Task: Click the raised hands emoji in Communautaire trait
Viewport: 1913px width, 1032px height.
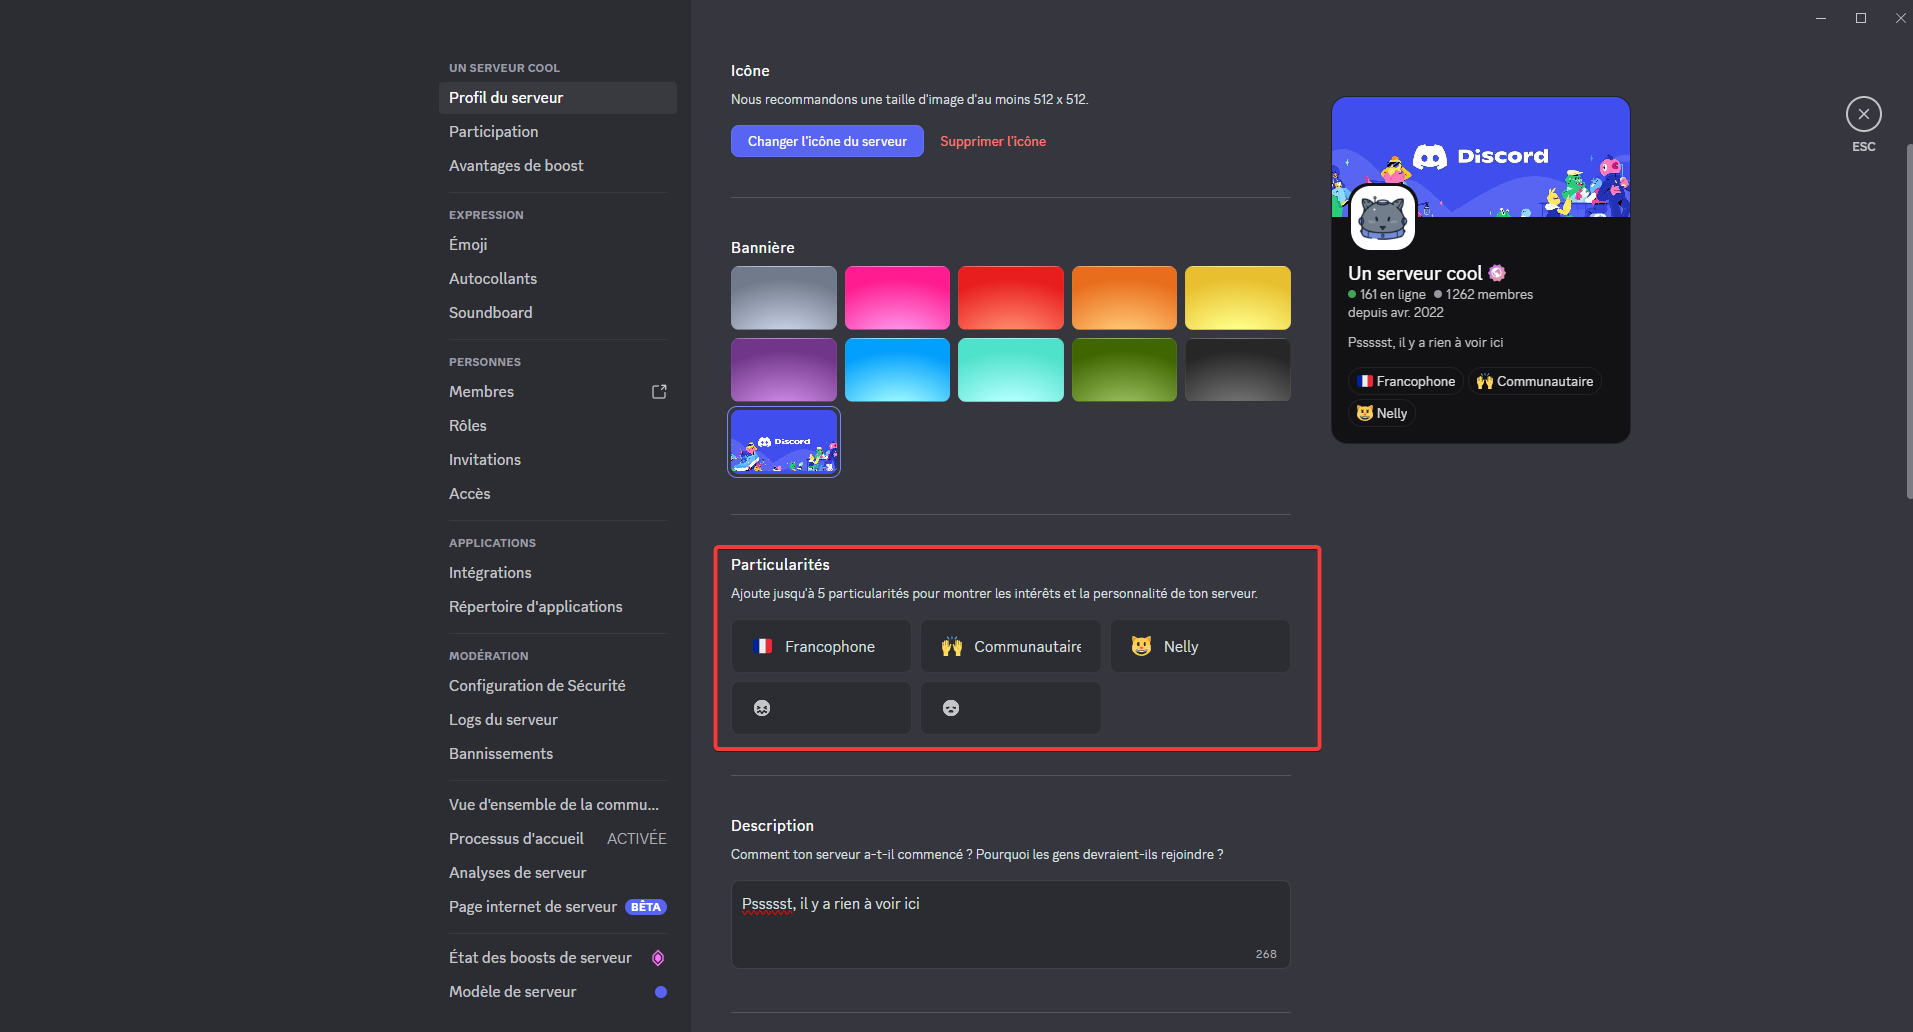Action: pyautogui.click(x=952, y=647)
